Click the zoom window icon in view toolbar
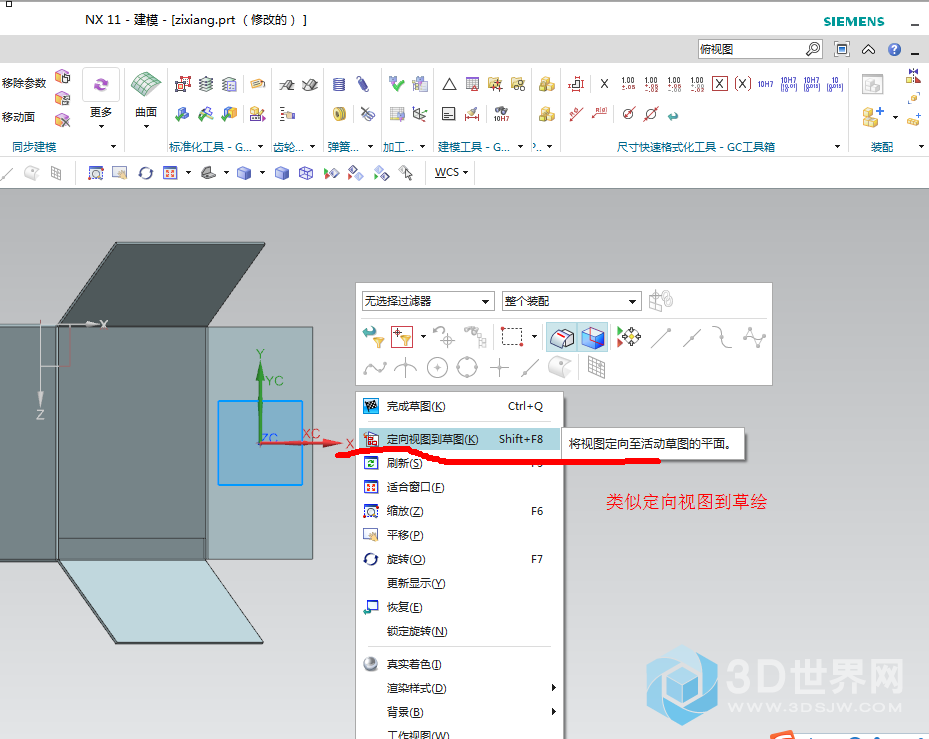929x739 pixels. coord(95,172)
